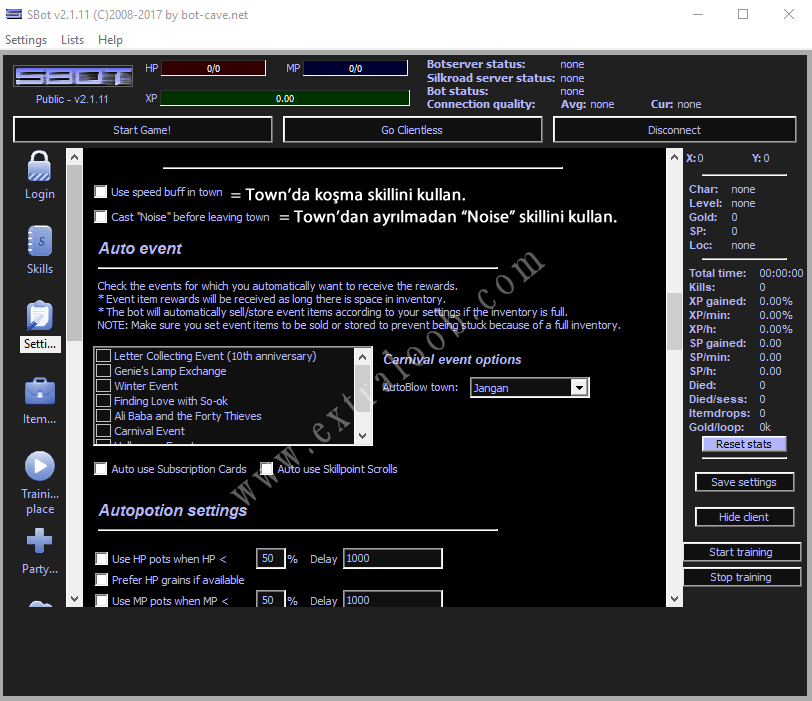Viewport: 812px width, 701px height.
Task: Maximize the SBot window
Action: tap(743, 14)
